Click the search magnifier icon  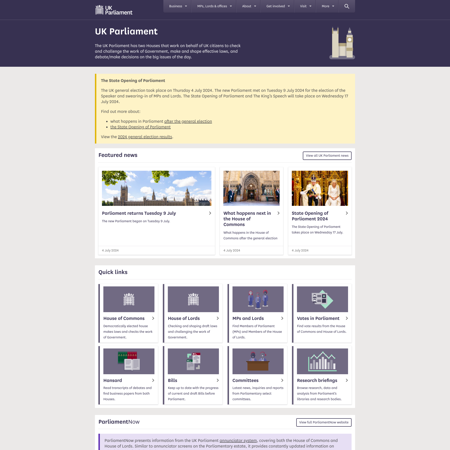pos(347,6)
